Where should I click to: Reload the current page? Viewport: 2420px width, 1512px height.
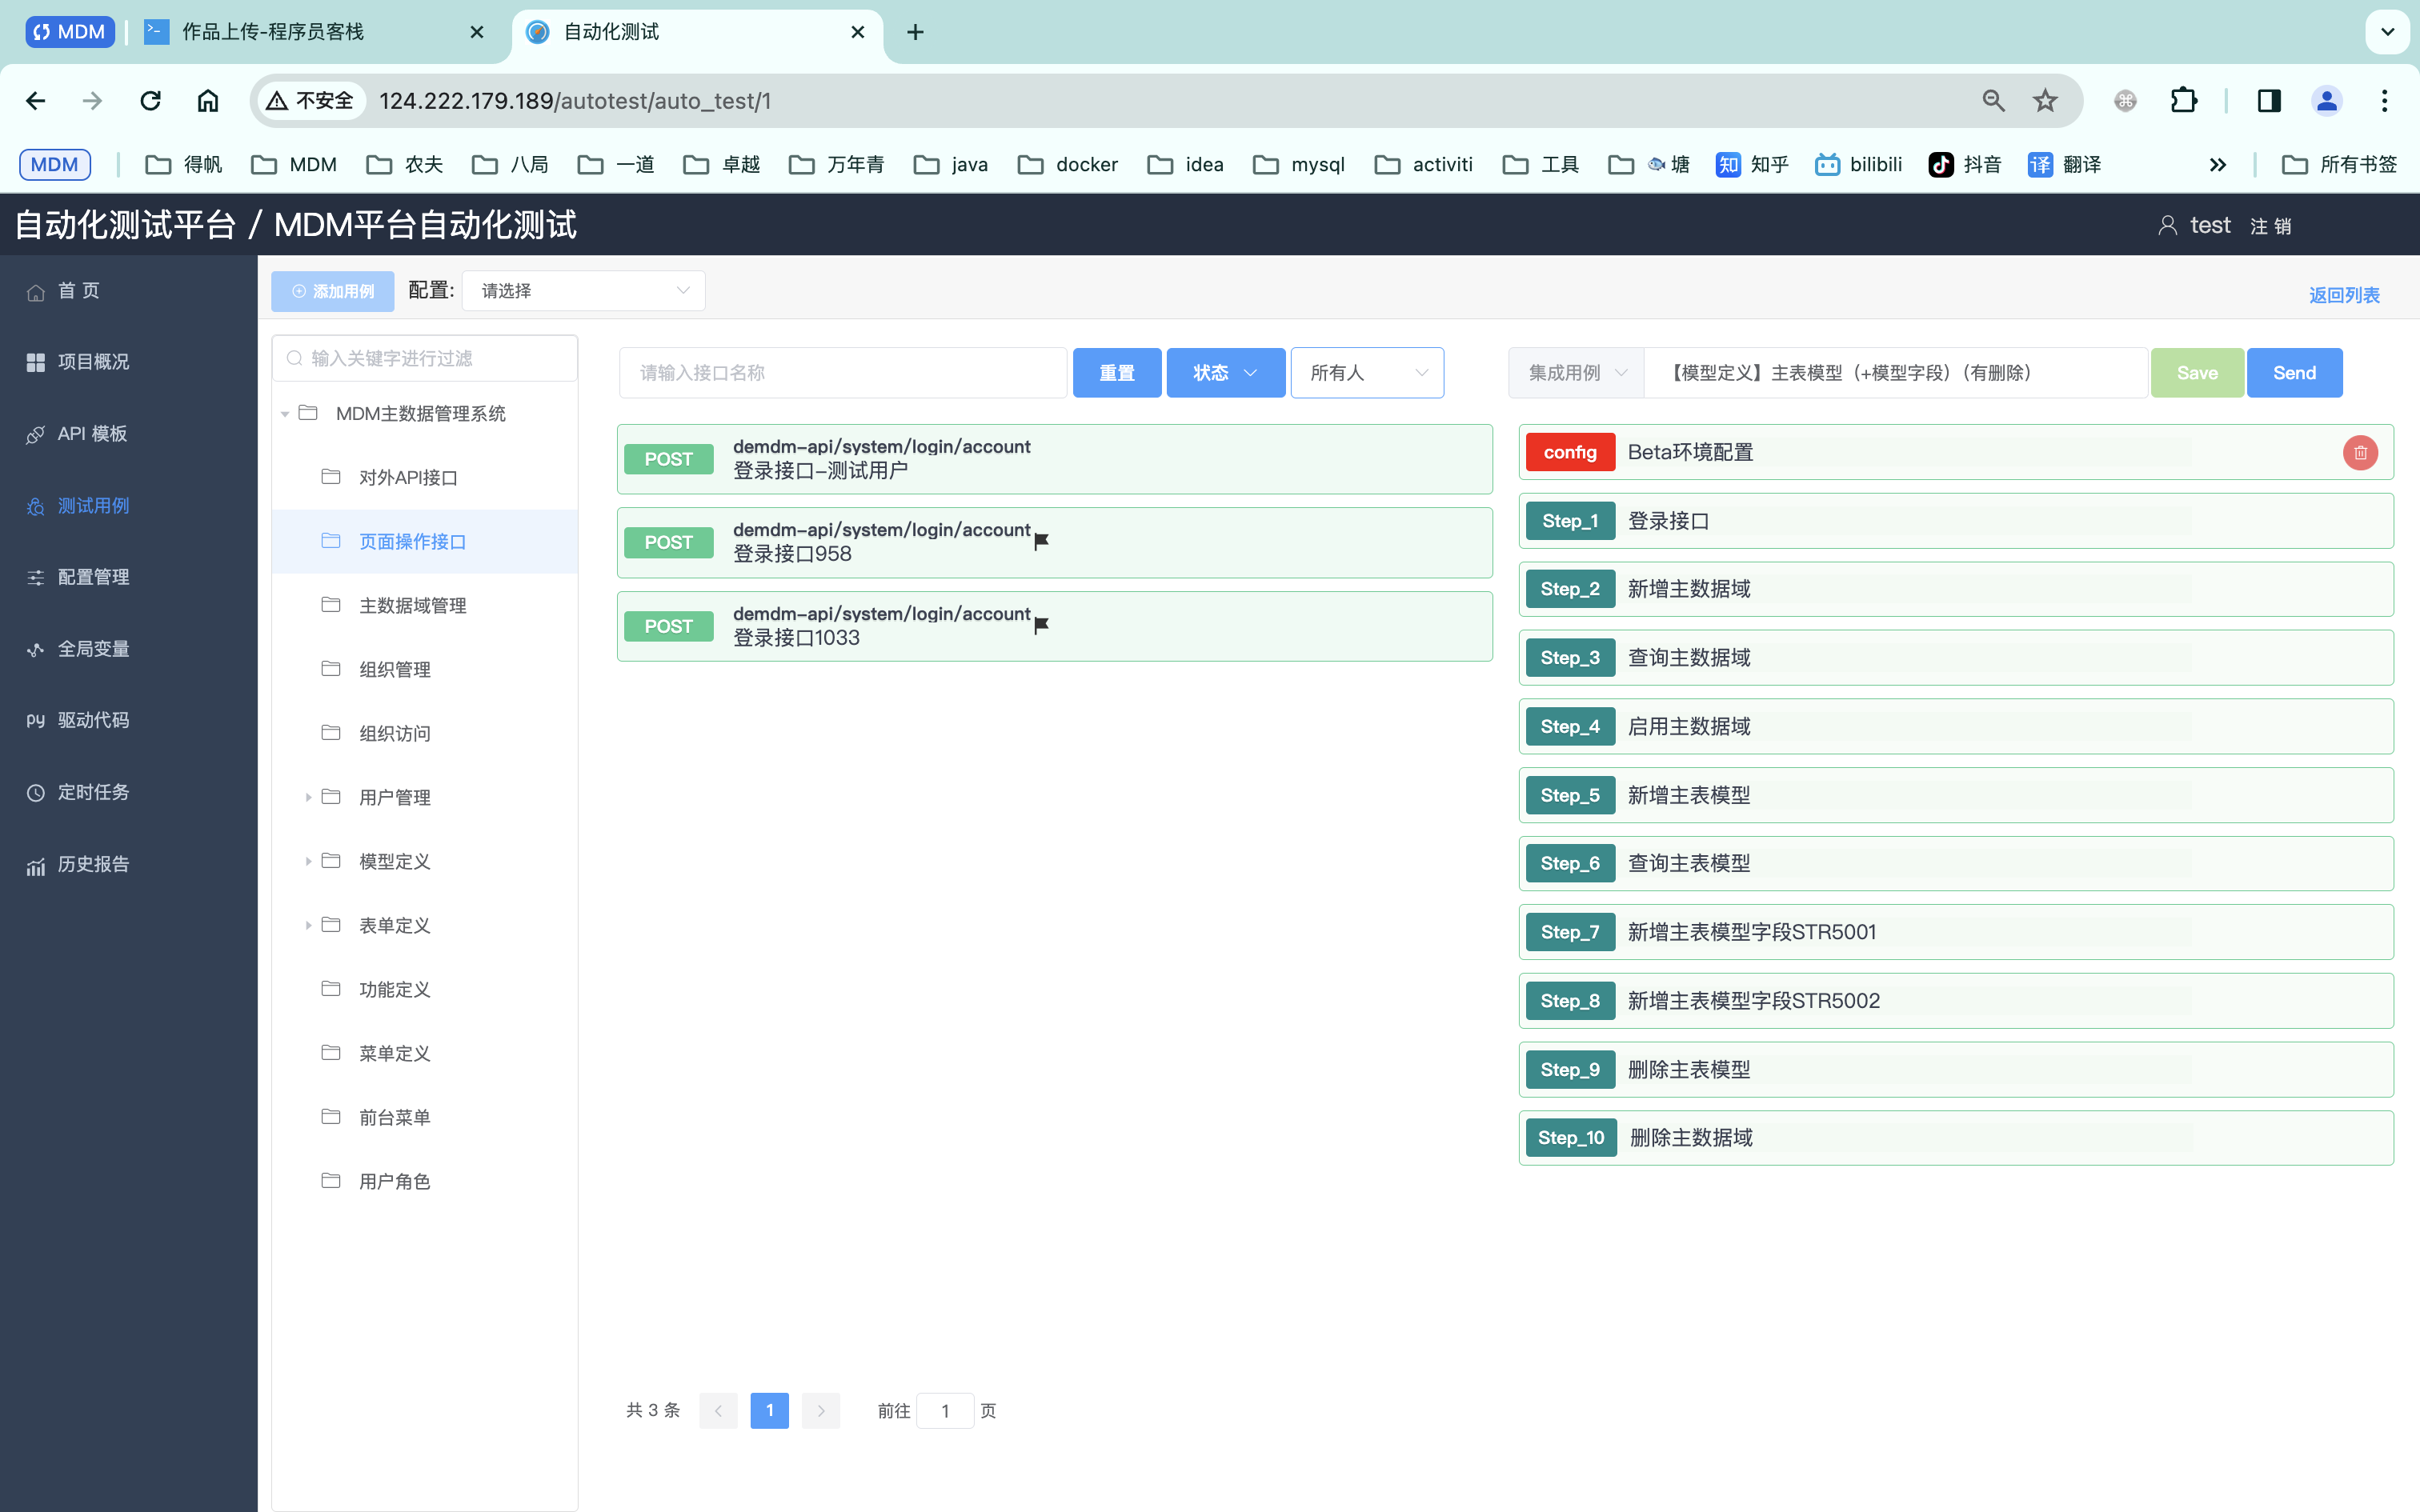[x=150, y=101]
